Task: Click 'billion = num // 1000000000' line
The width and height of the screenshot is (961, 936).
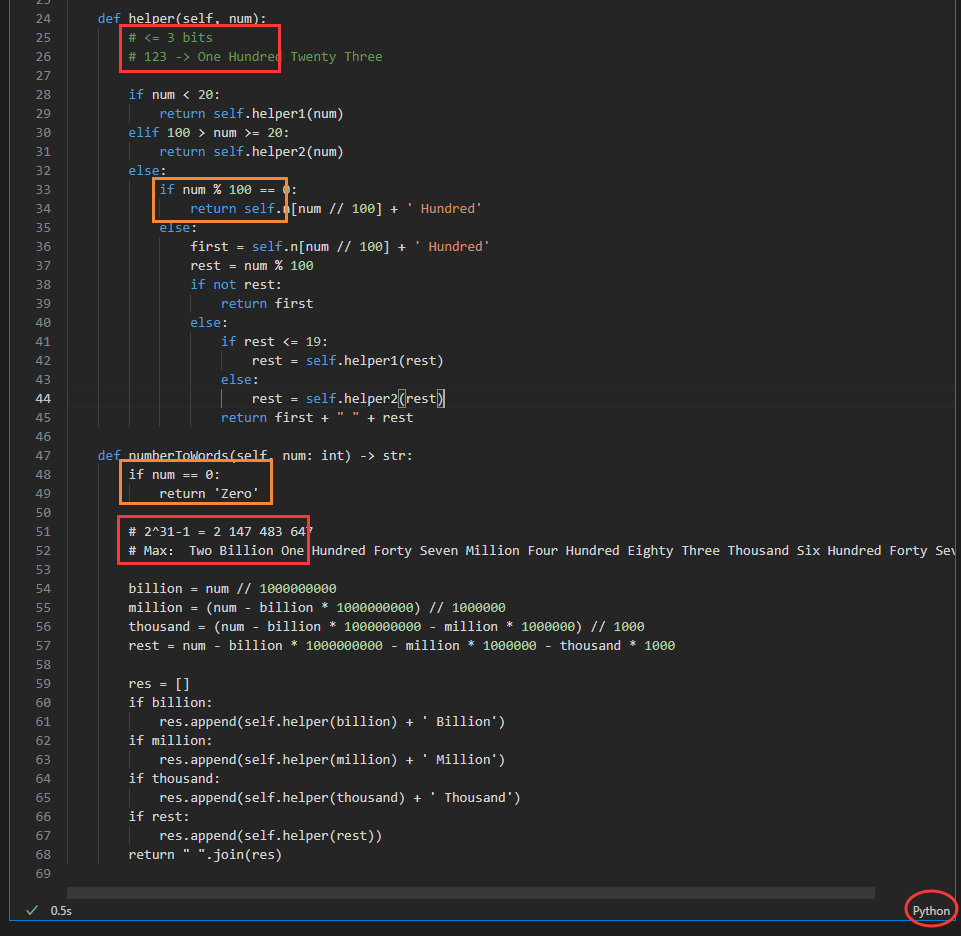Action: 232,588
